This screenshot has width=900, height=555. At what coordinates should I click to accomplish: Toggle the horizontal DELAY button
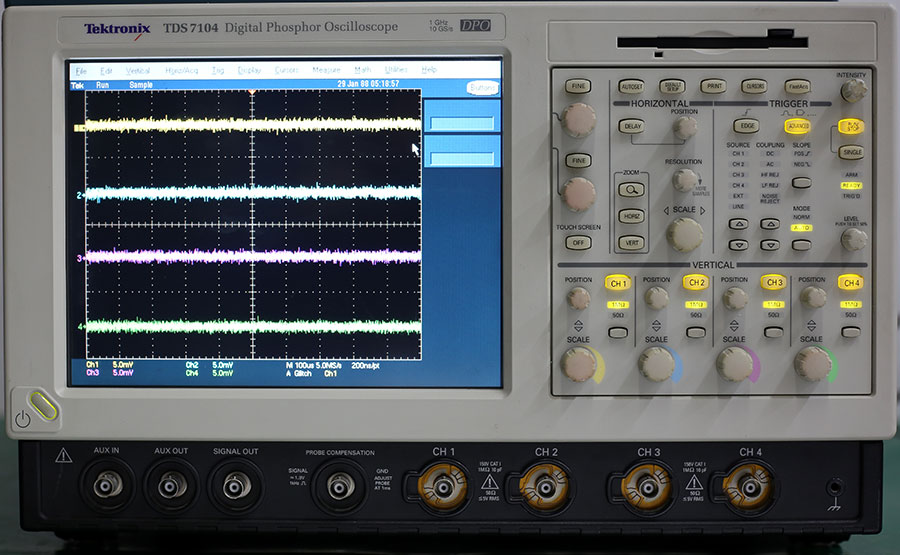tap(632, 126)
